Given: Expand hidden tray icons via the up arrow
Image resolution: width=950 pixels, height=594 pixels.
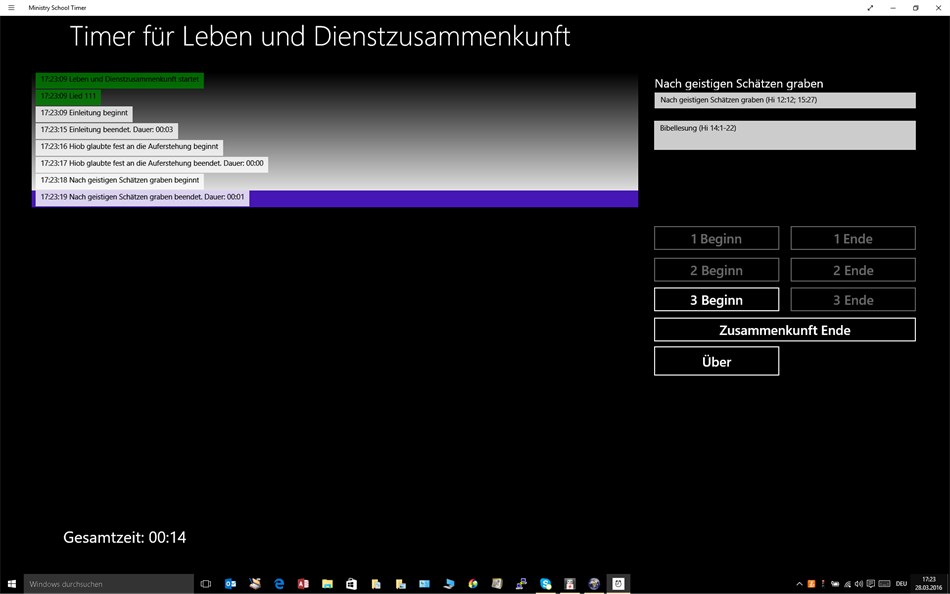Looking at the screenshot, I should 798,583.
